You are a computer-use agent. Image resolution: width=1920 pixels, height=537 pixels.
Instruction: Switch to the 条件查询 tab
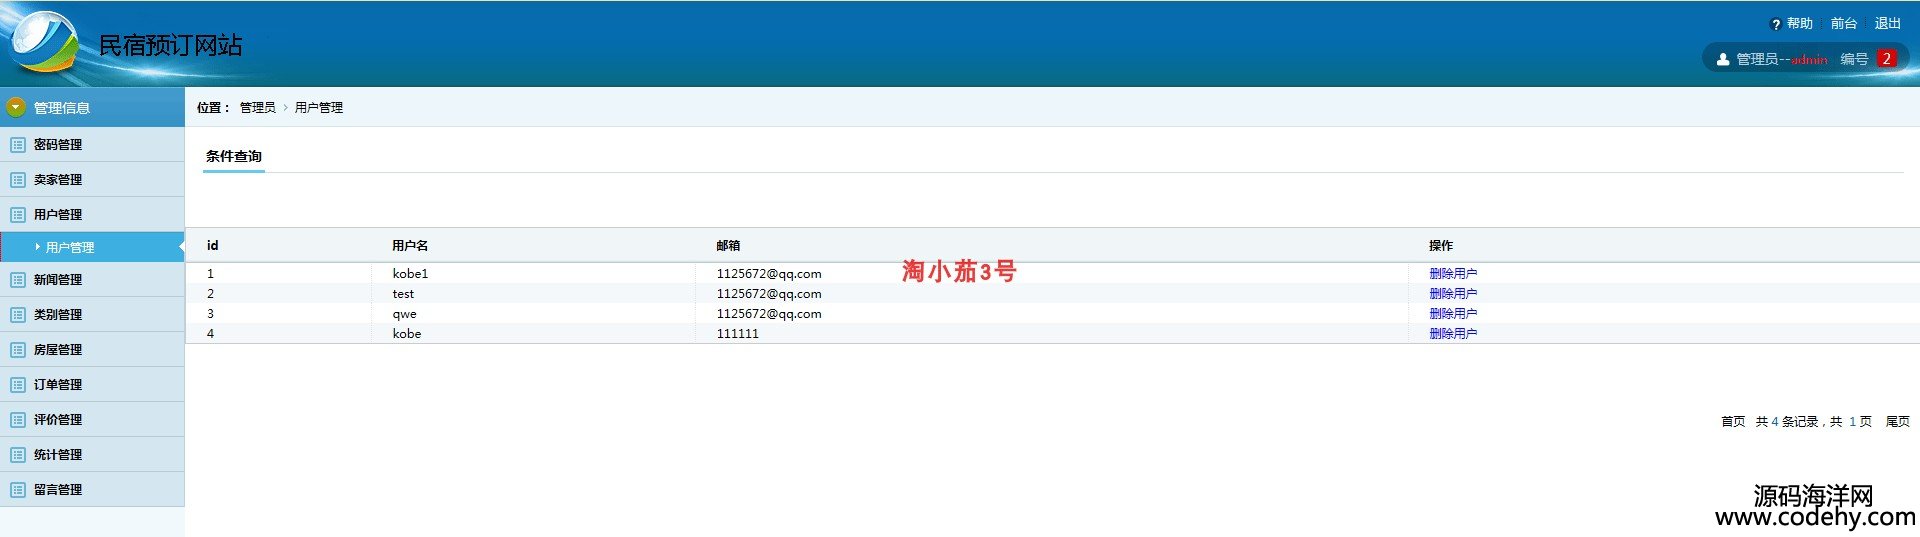(x=234, y=157)
